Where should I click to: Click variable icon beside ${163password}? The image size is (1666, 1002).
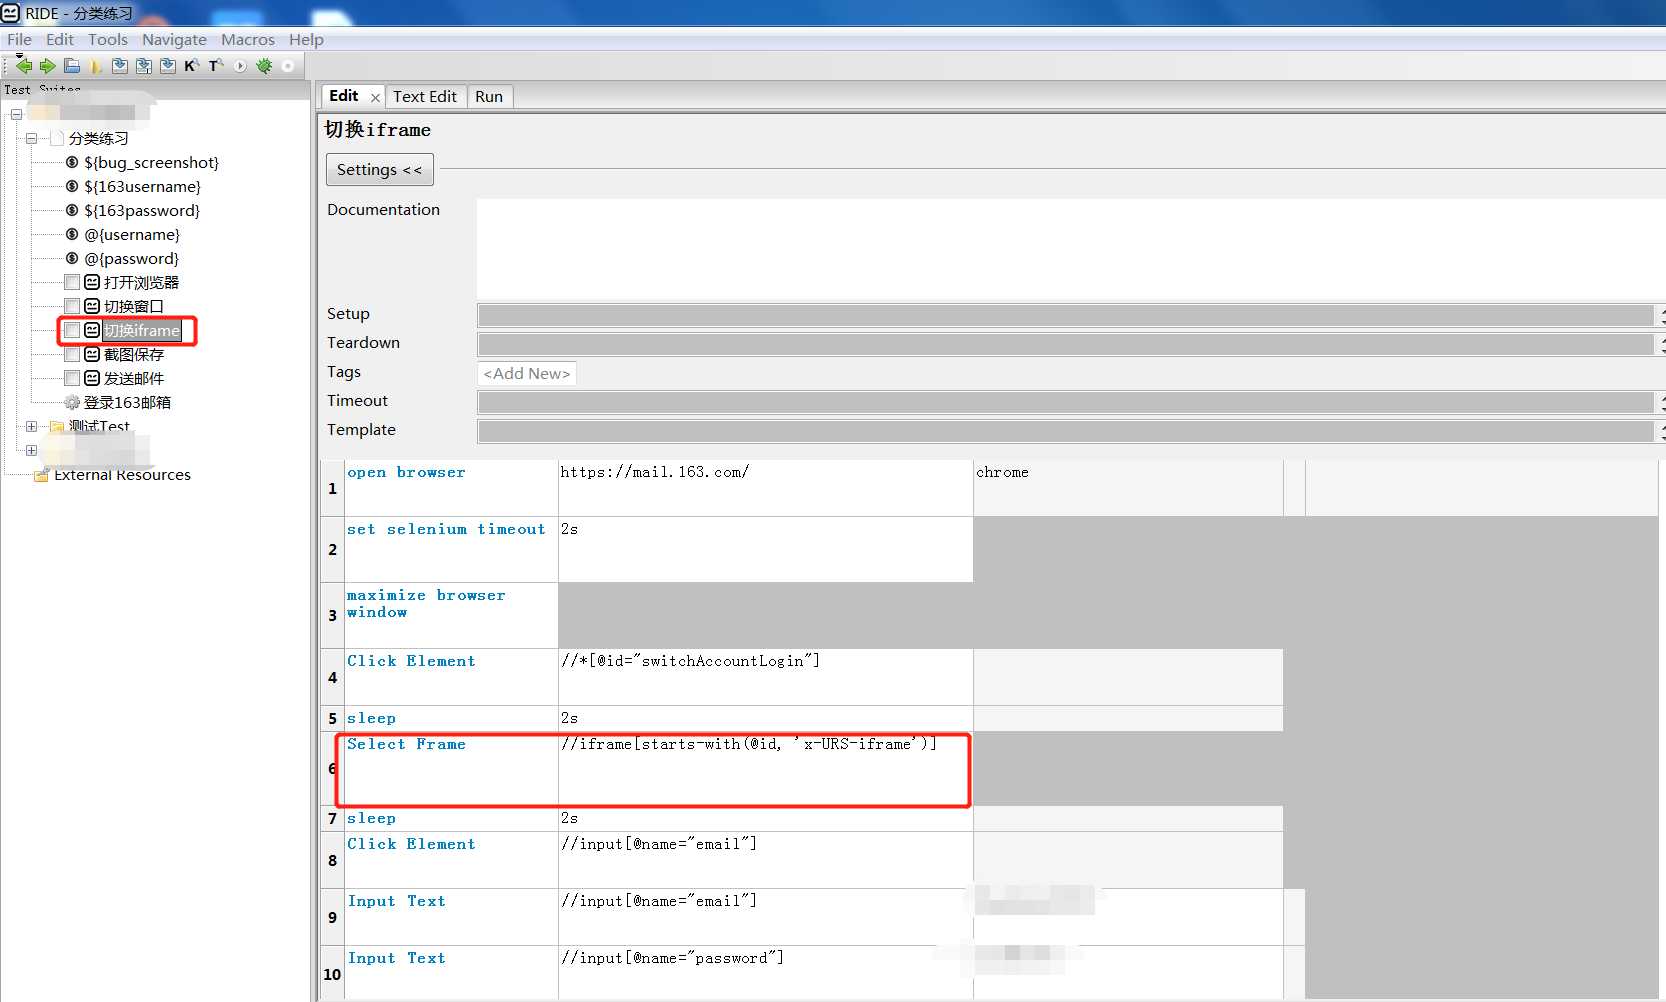(x=72, y=210)
